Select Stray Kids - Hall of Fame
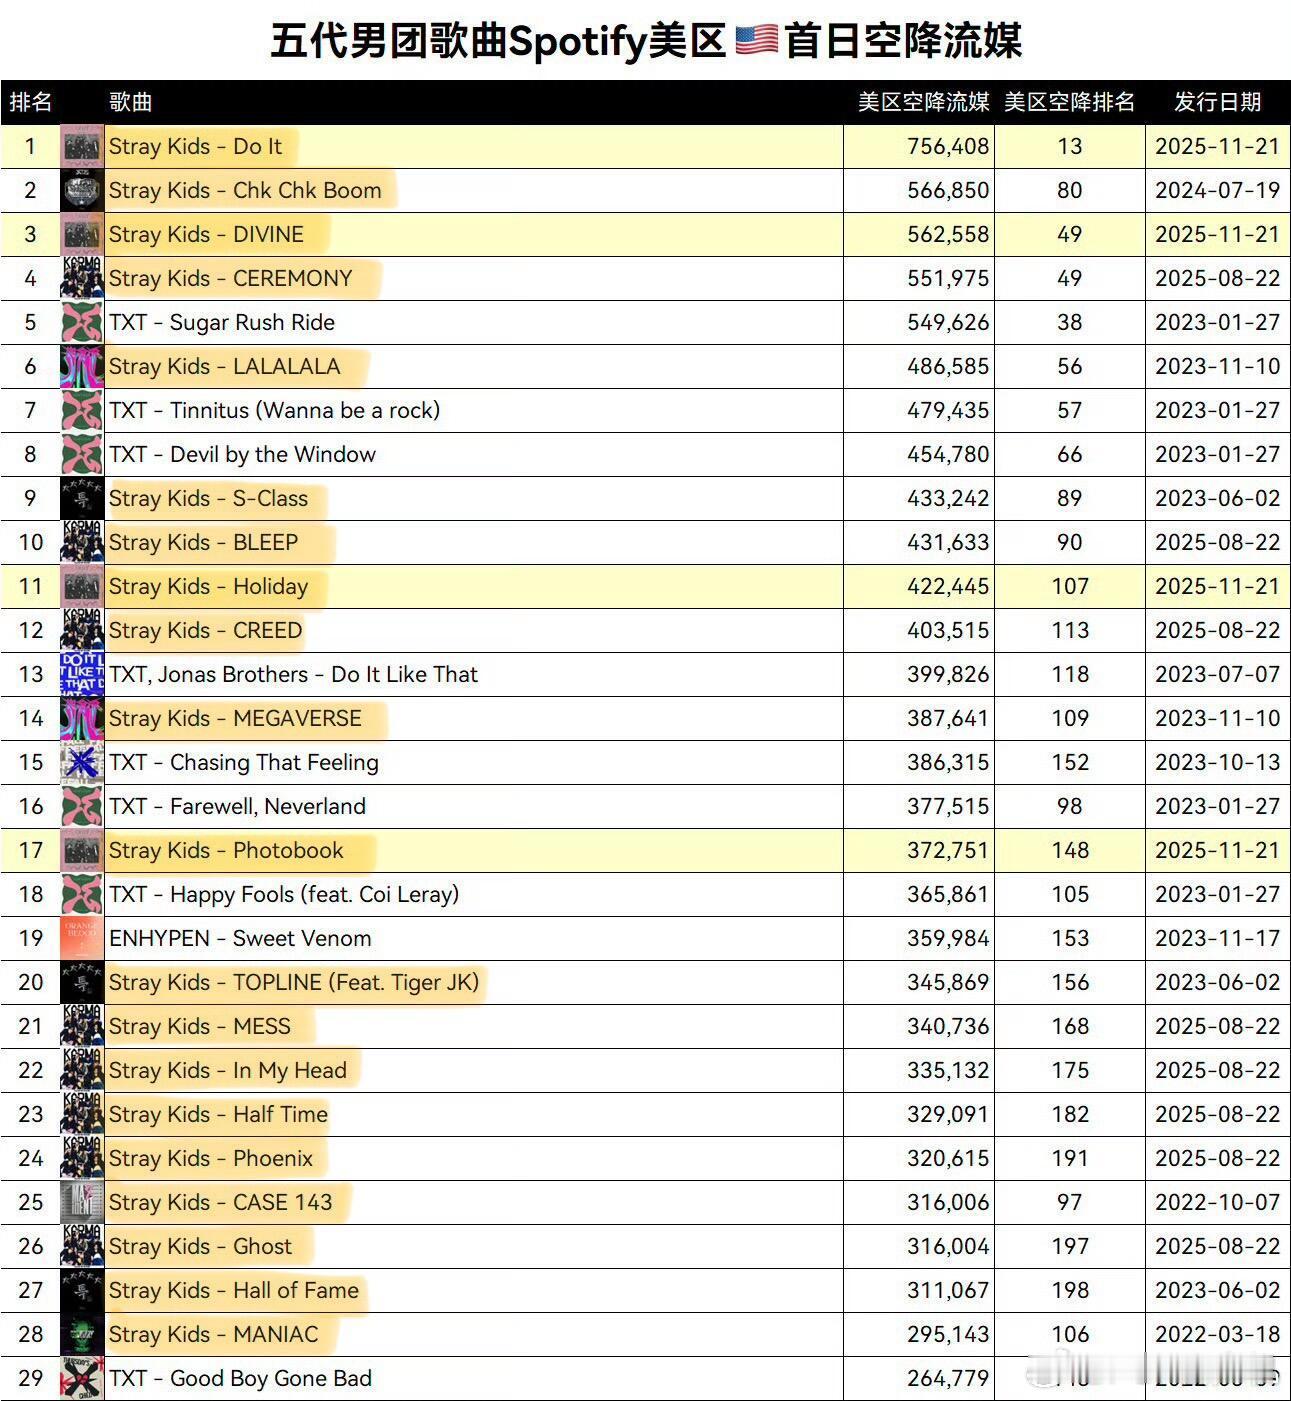The height and width of the screenshot is (1401, 1291). 233,1290
